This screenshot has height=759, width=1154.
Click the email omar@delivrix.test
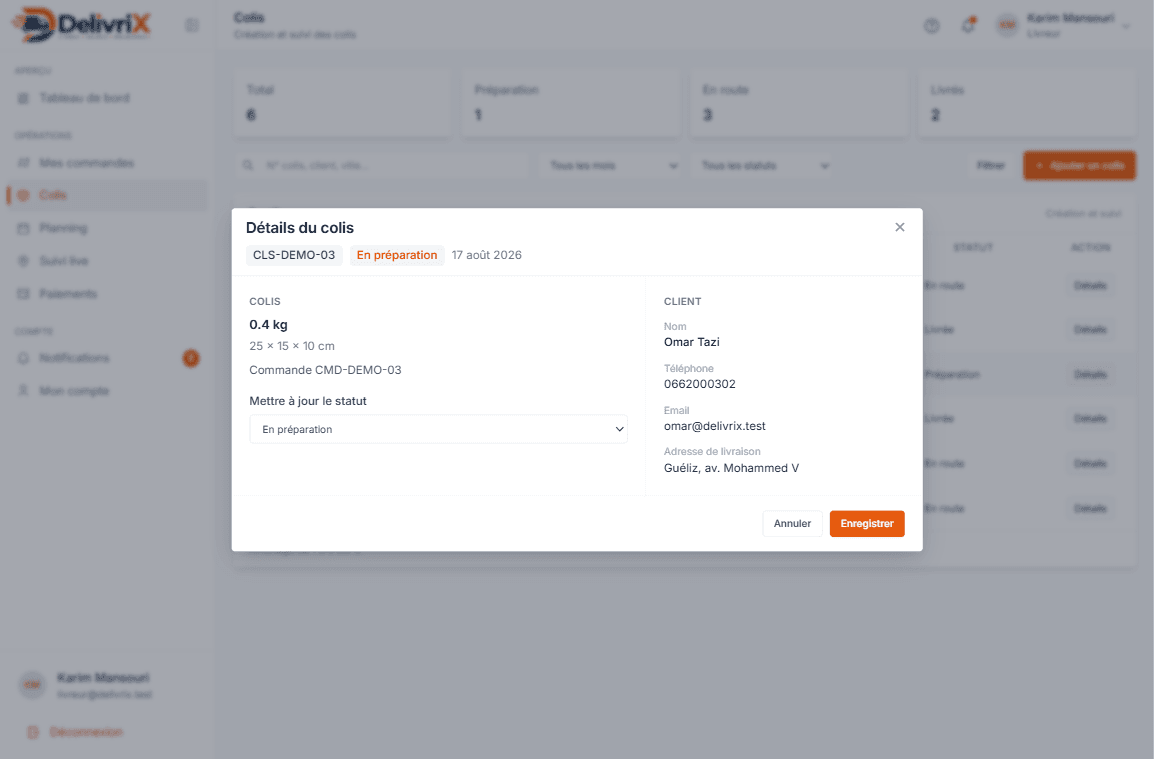tap(715, 426)
